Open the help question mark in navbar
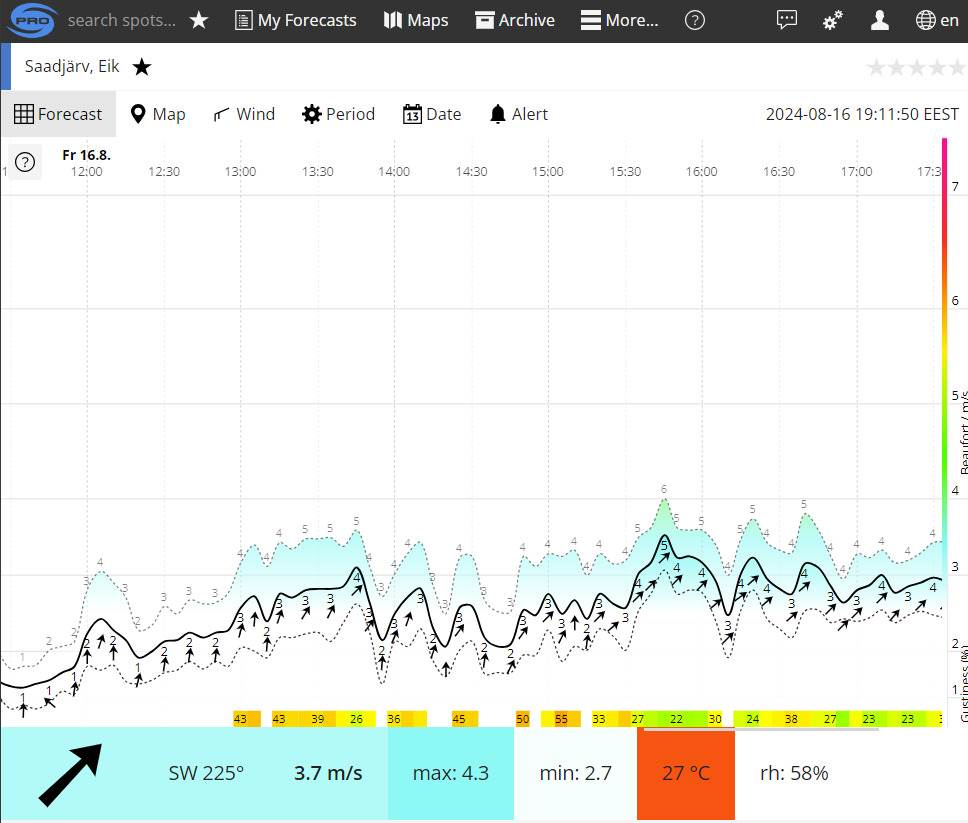Viewport: 968px width, 823px height. [x=694, y=20]
